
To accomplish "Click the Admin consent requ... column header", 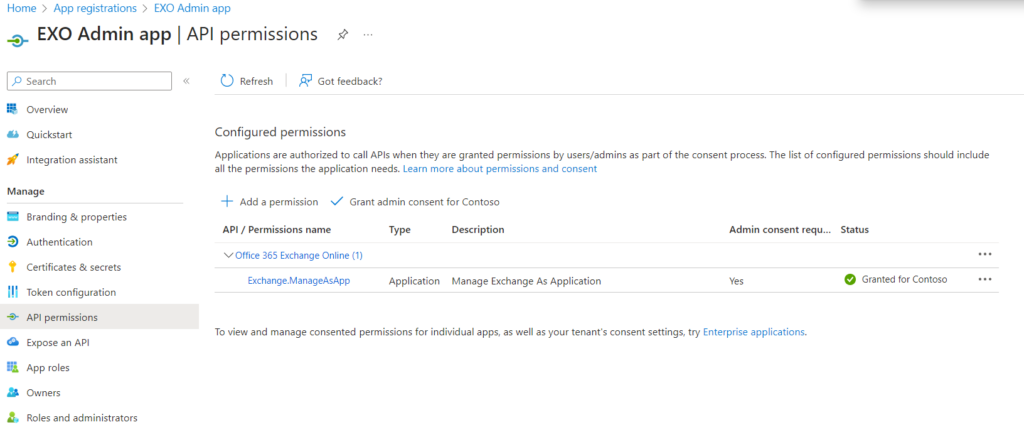I will pos(780,230).
